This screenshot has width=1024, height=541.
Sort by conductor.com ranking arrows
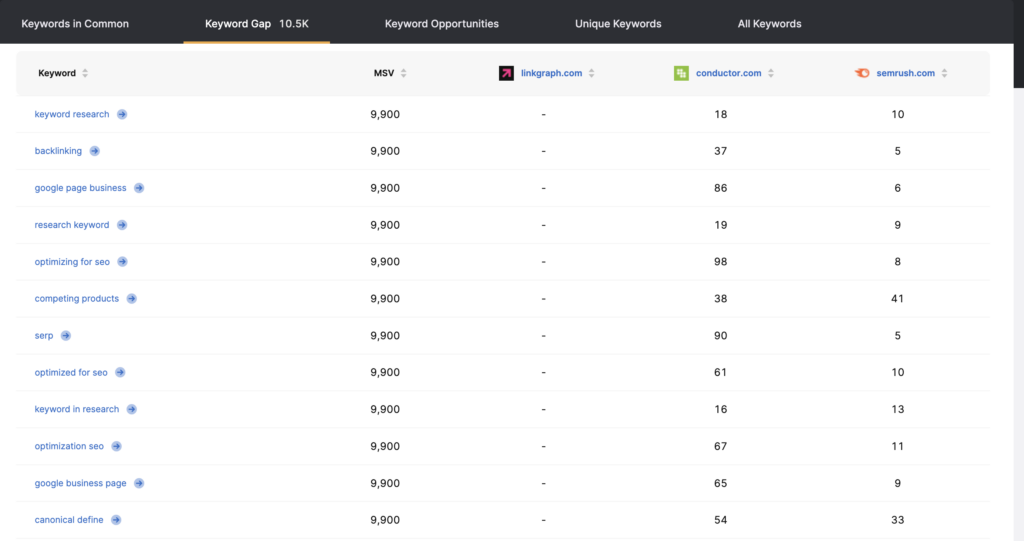click(771, 73)
